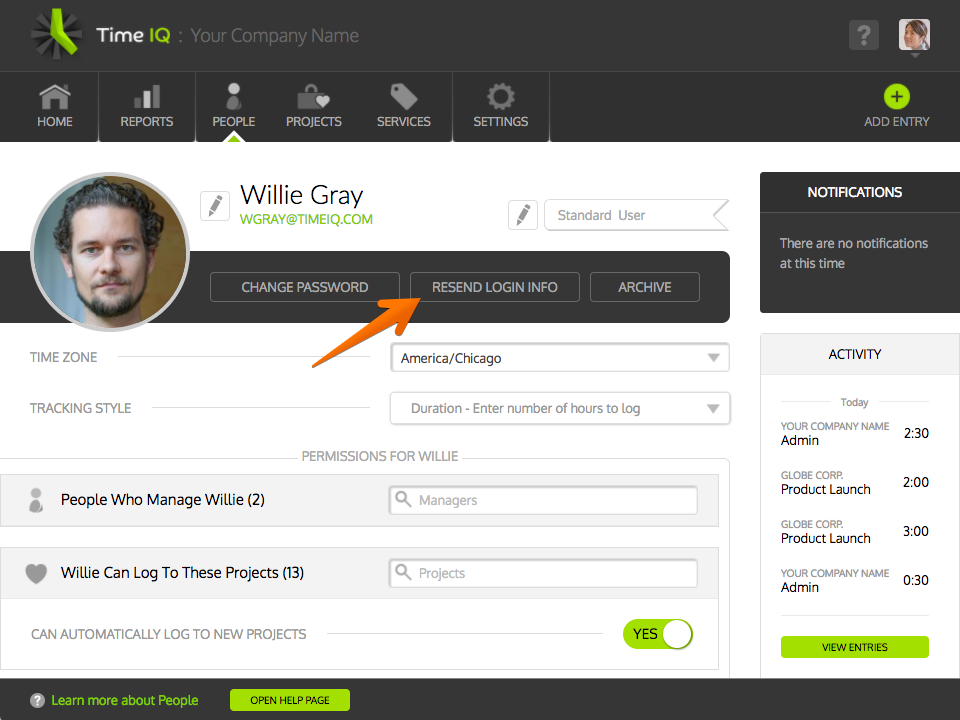Click the Settings gear icon
Screen dimensions: 960x720
pyautogui.click(x=501, y=97)
